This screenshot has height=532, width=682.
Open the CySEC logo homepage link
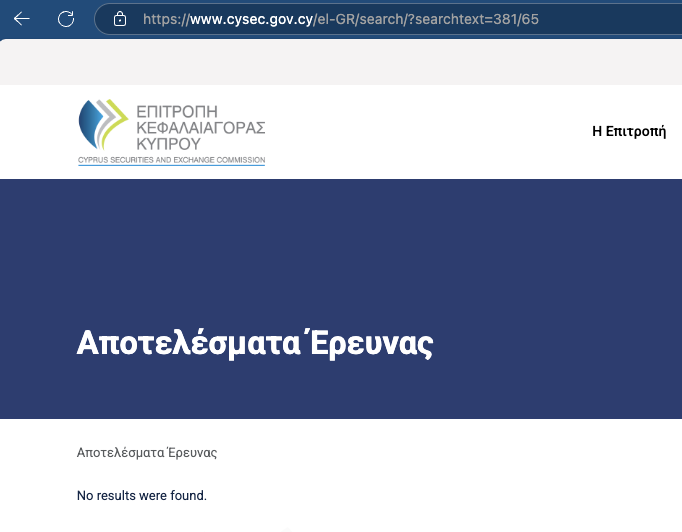coord(171,132)
